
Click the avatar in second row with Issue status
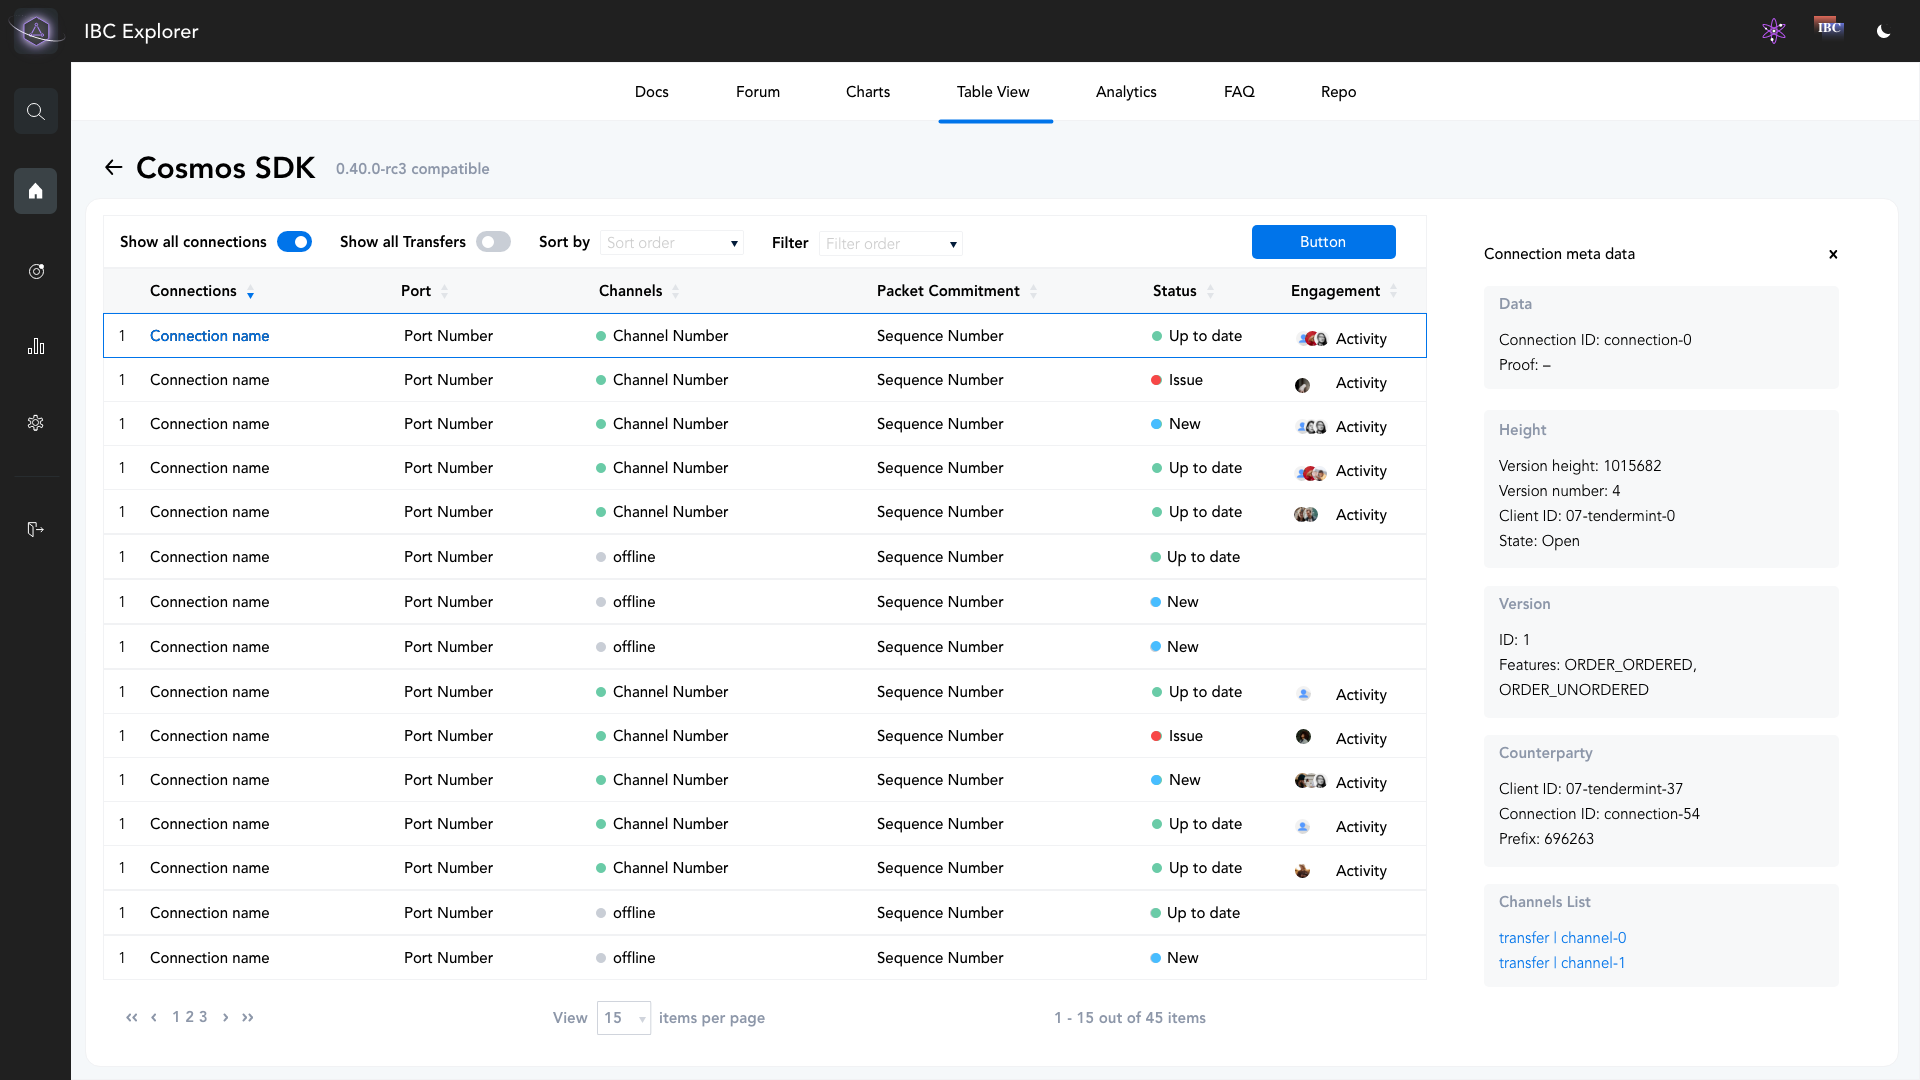tap(1302, 384)
